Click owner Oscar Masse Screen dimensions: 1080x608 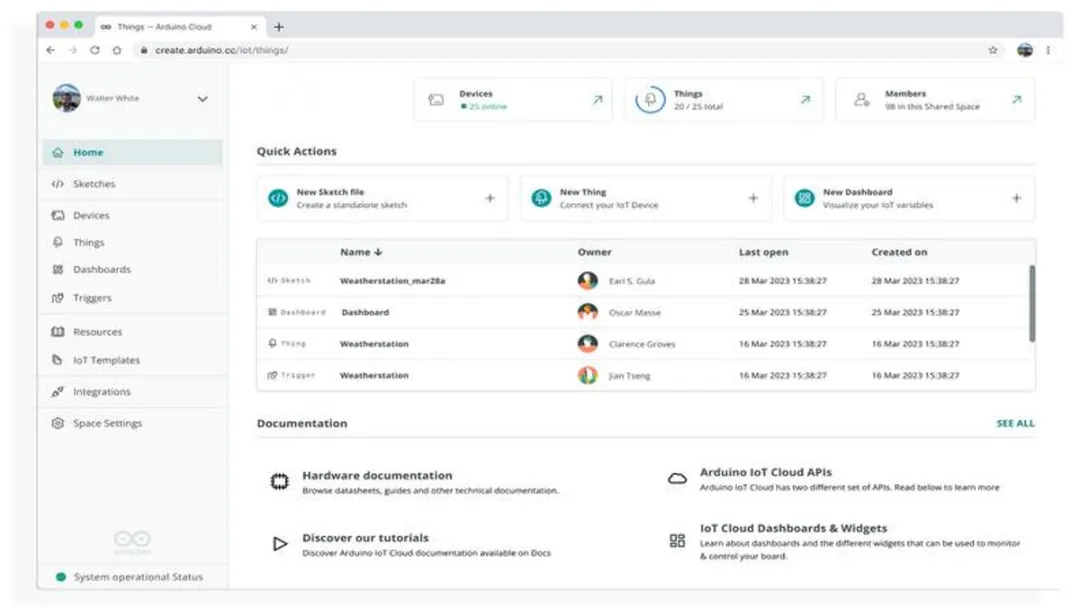click(634, 313)
